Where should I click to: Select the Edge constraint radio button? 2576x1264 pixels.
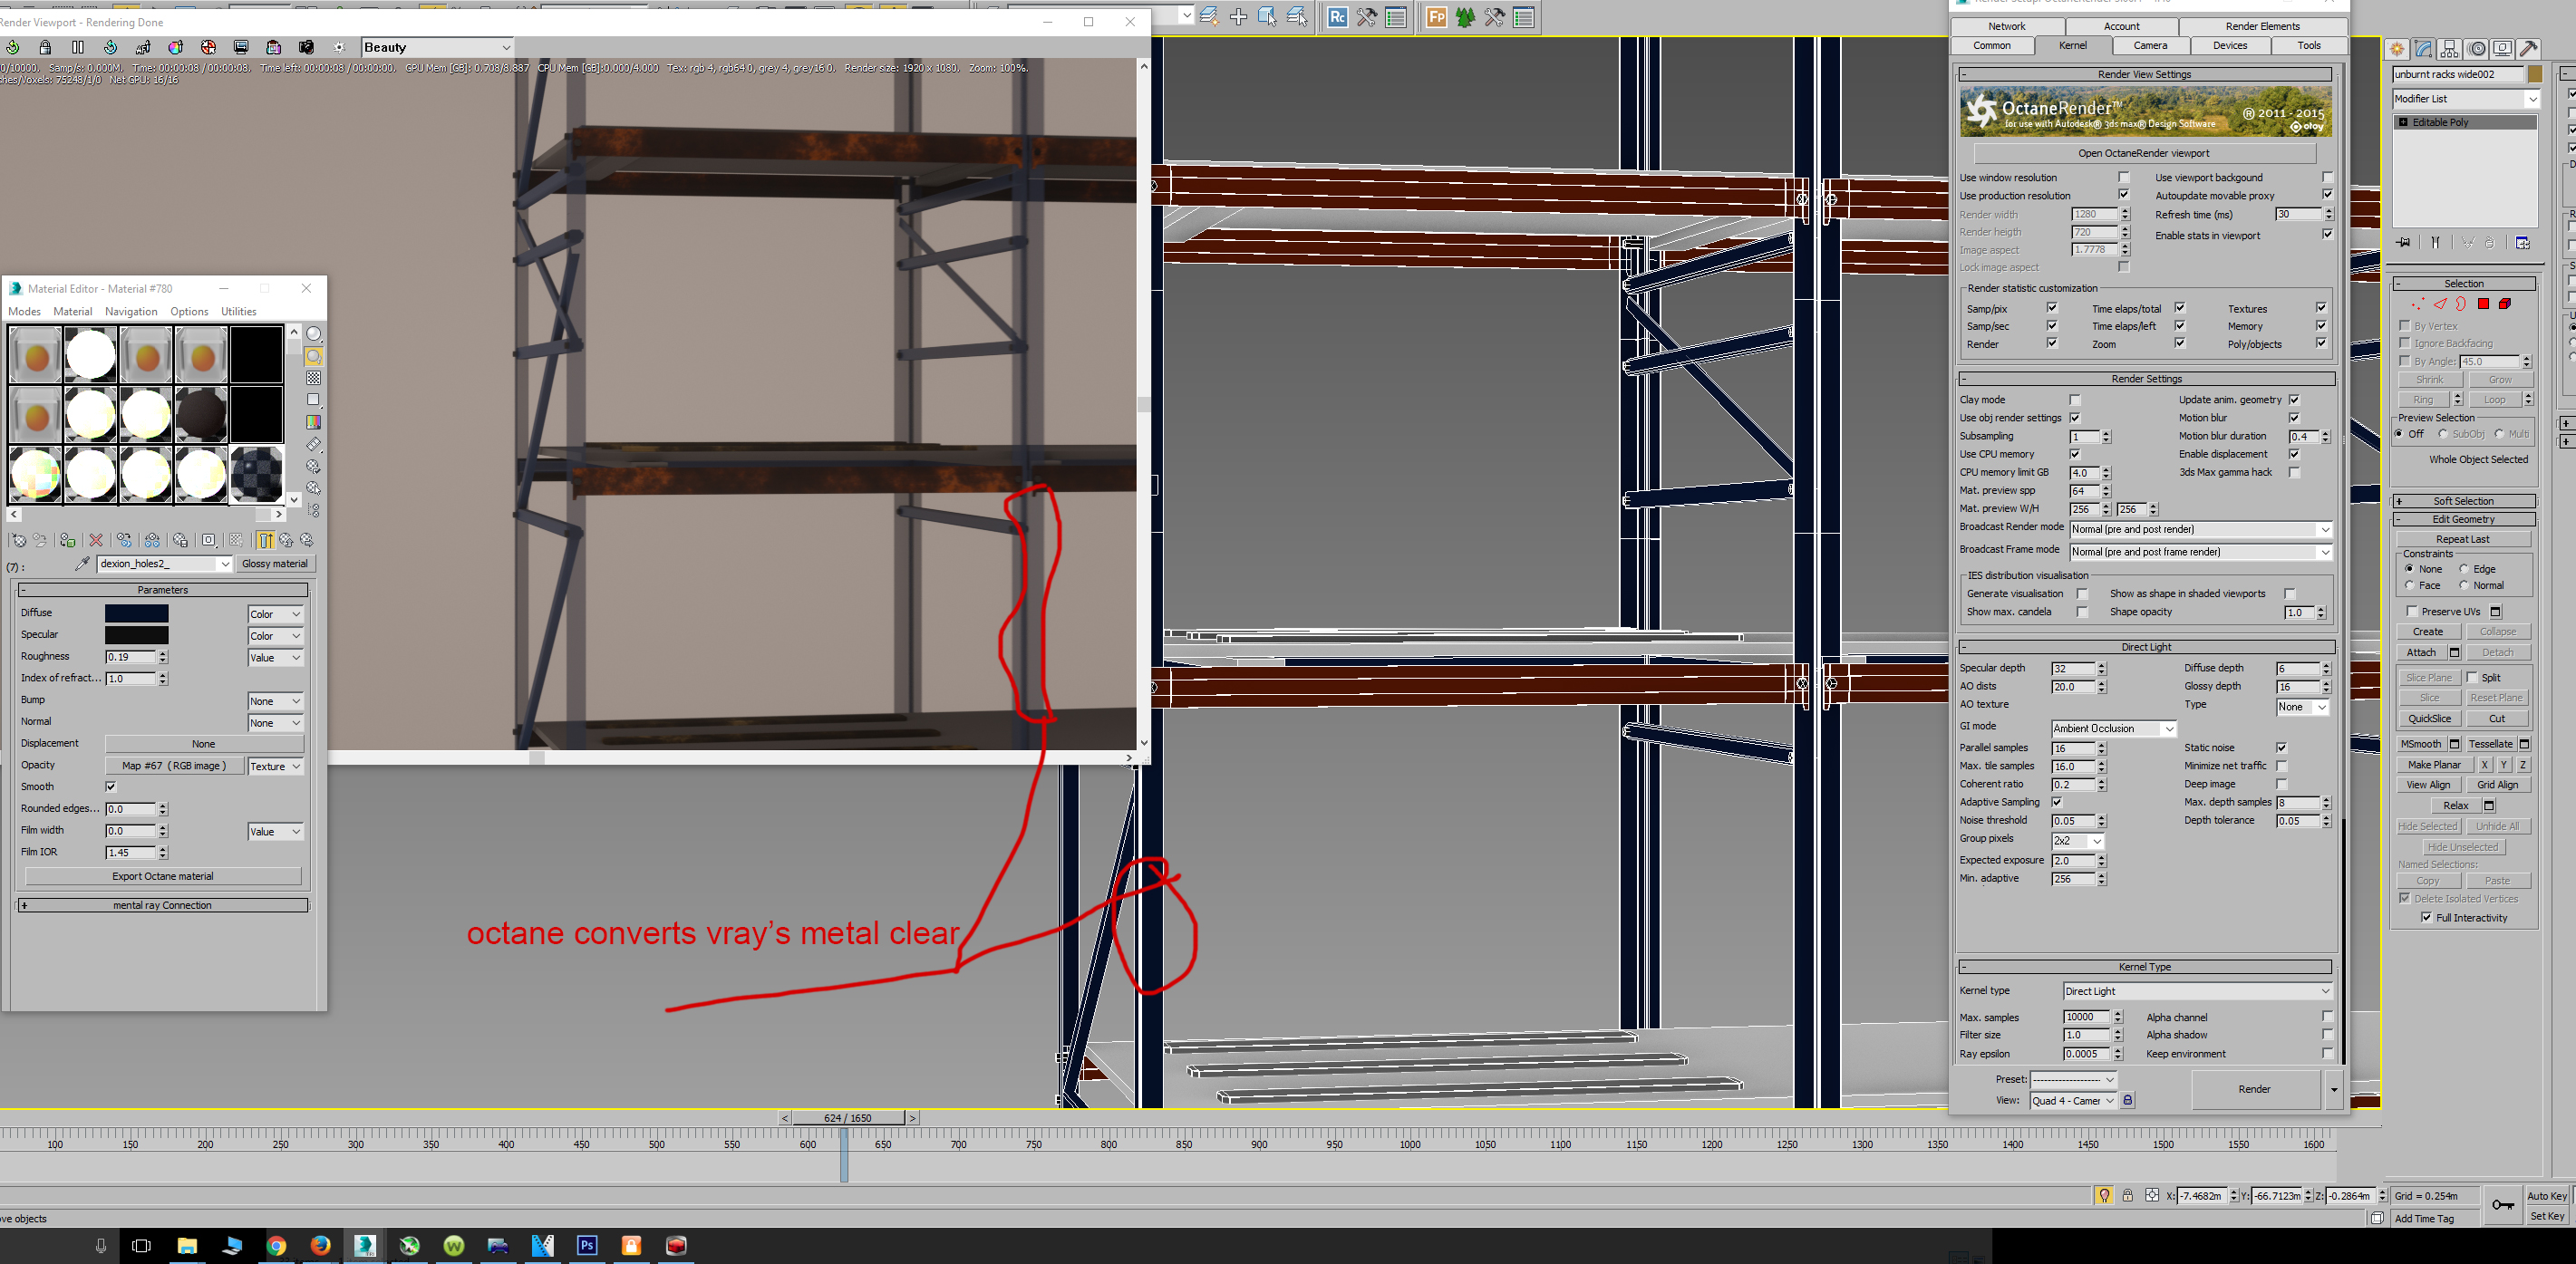2465,569
